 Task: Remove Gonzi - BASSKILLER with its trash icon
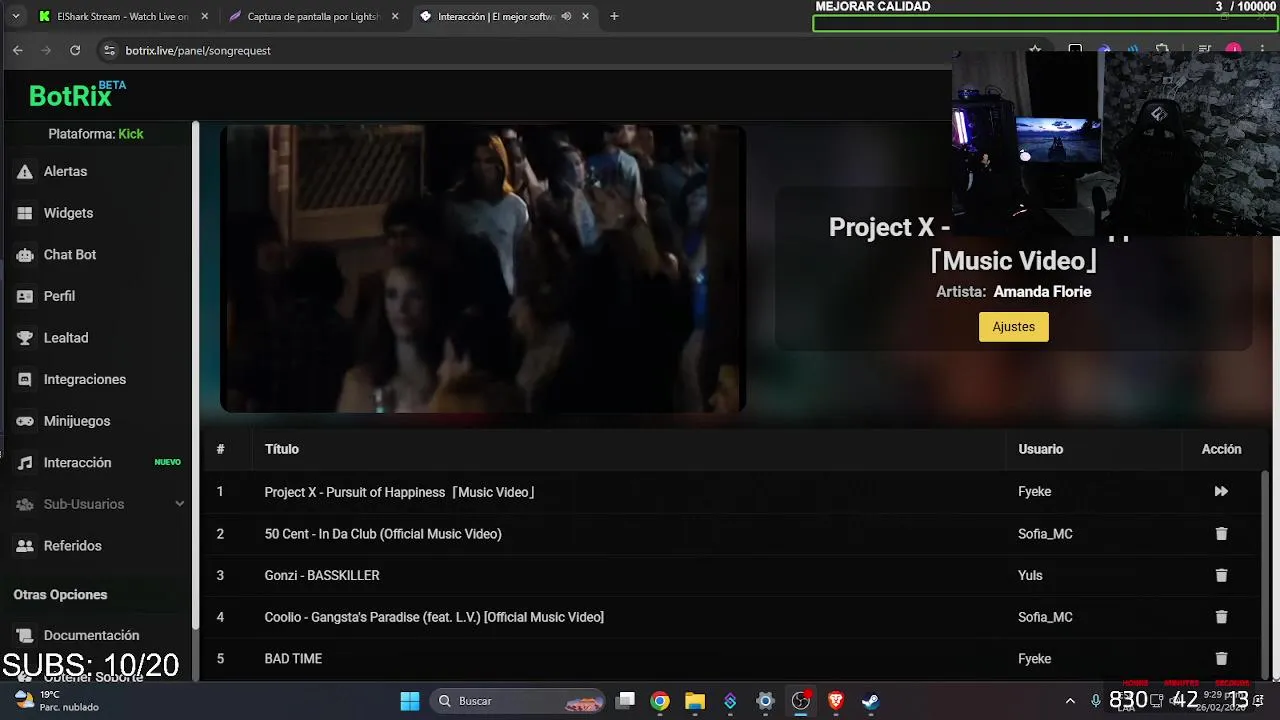pyautogui.click(x=1221, y=575)
